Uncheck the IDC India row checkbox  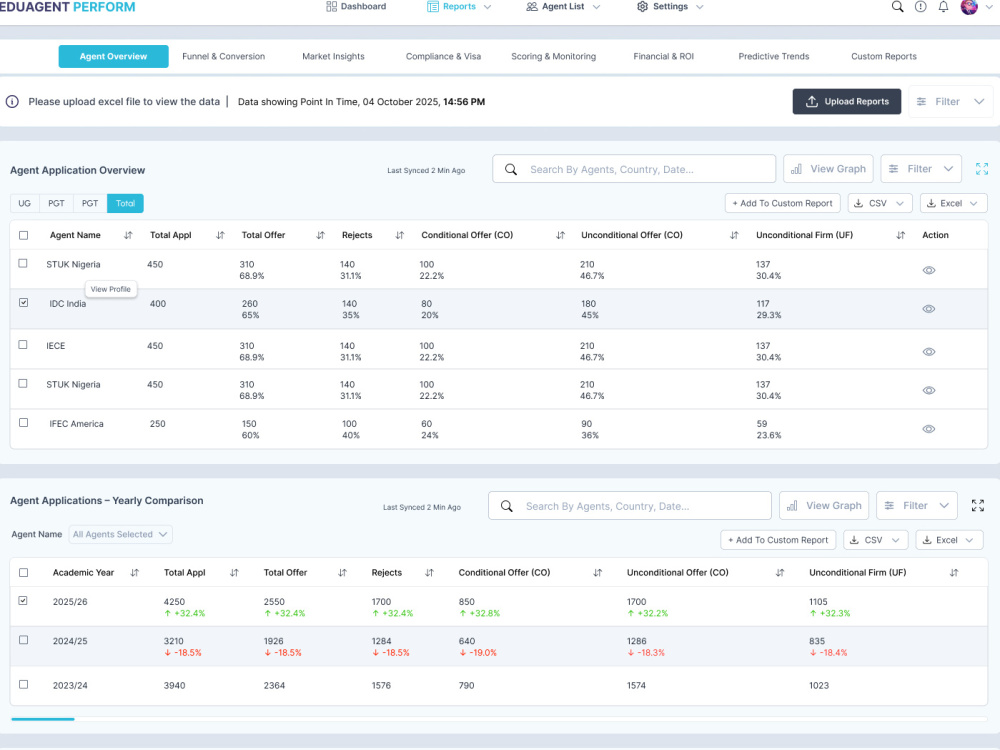(24, 303)
